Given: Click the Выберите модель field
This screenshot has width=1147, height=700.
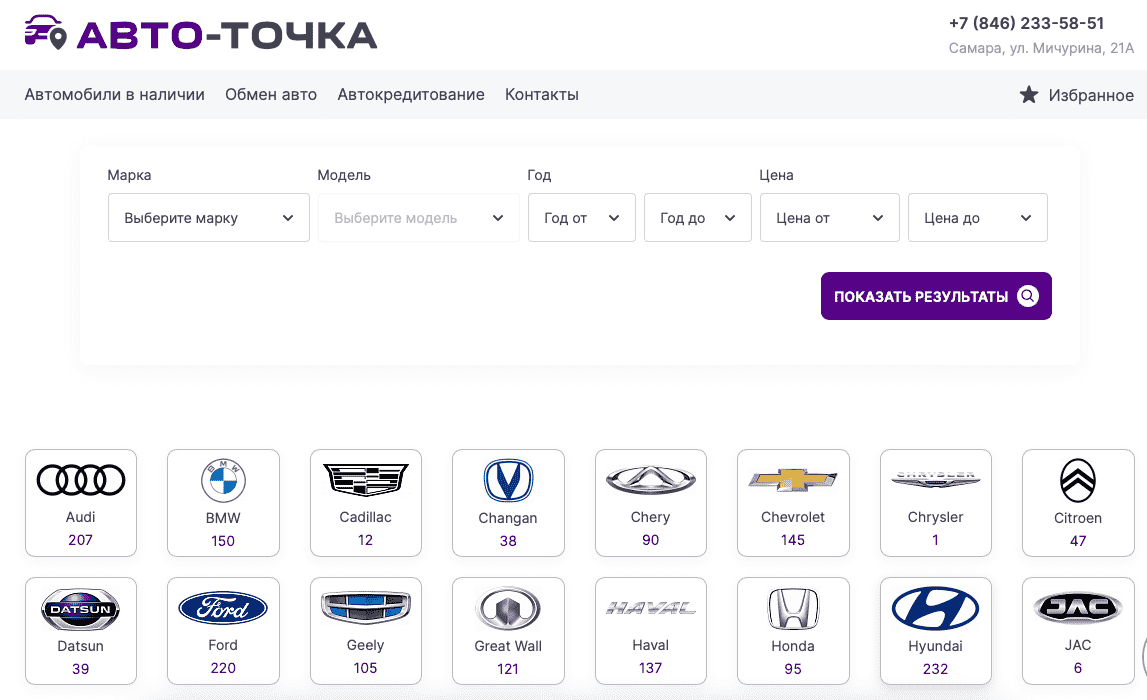Looking at the screenshot, I should [x=418, y=217].
